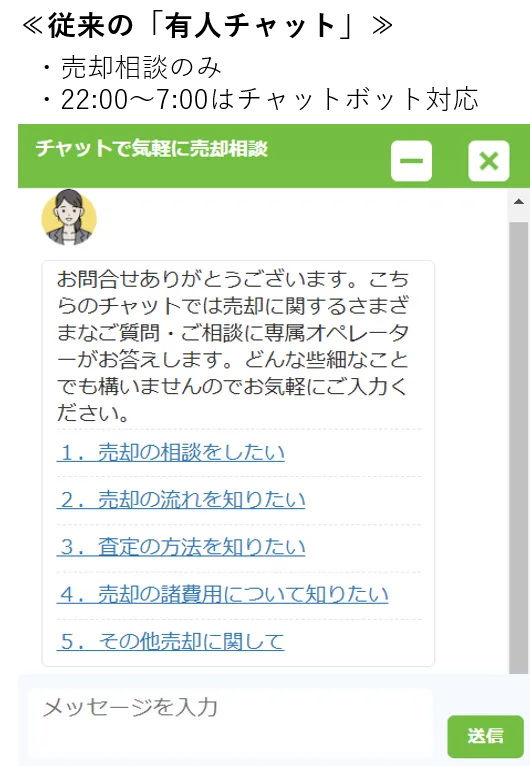
Task: Close the chat with the green X icon
Action: 488,161
